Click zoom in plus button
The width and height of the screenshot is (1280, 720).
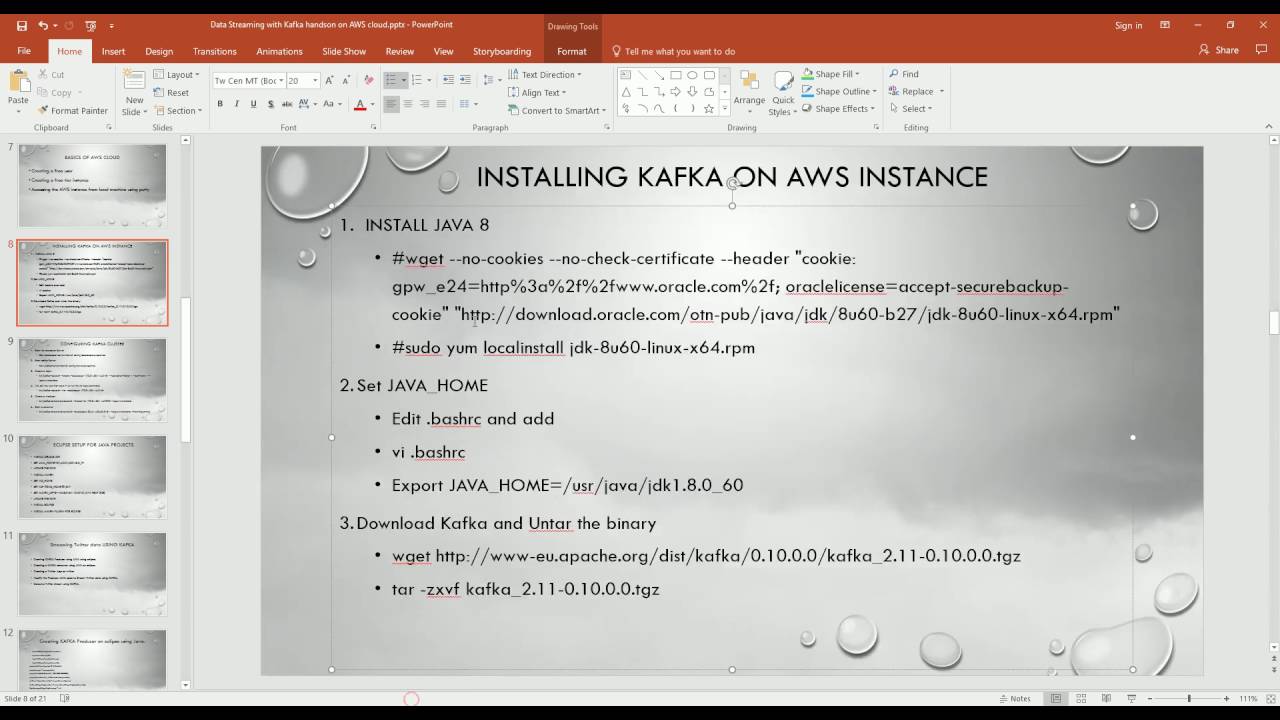[1227, 698]
